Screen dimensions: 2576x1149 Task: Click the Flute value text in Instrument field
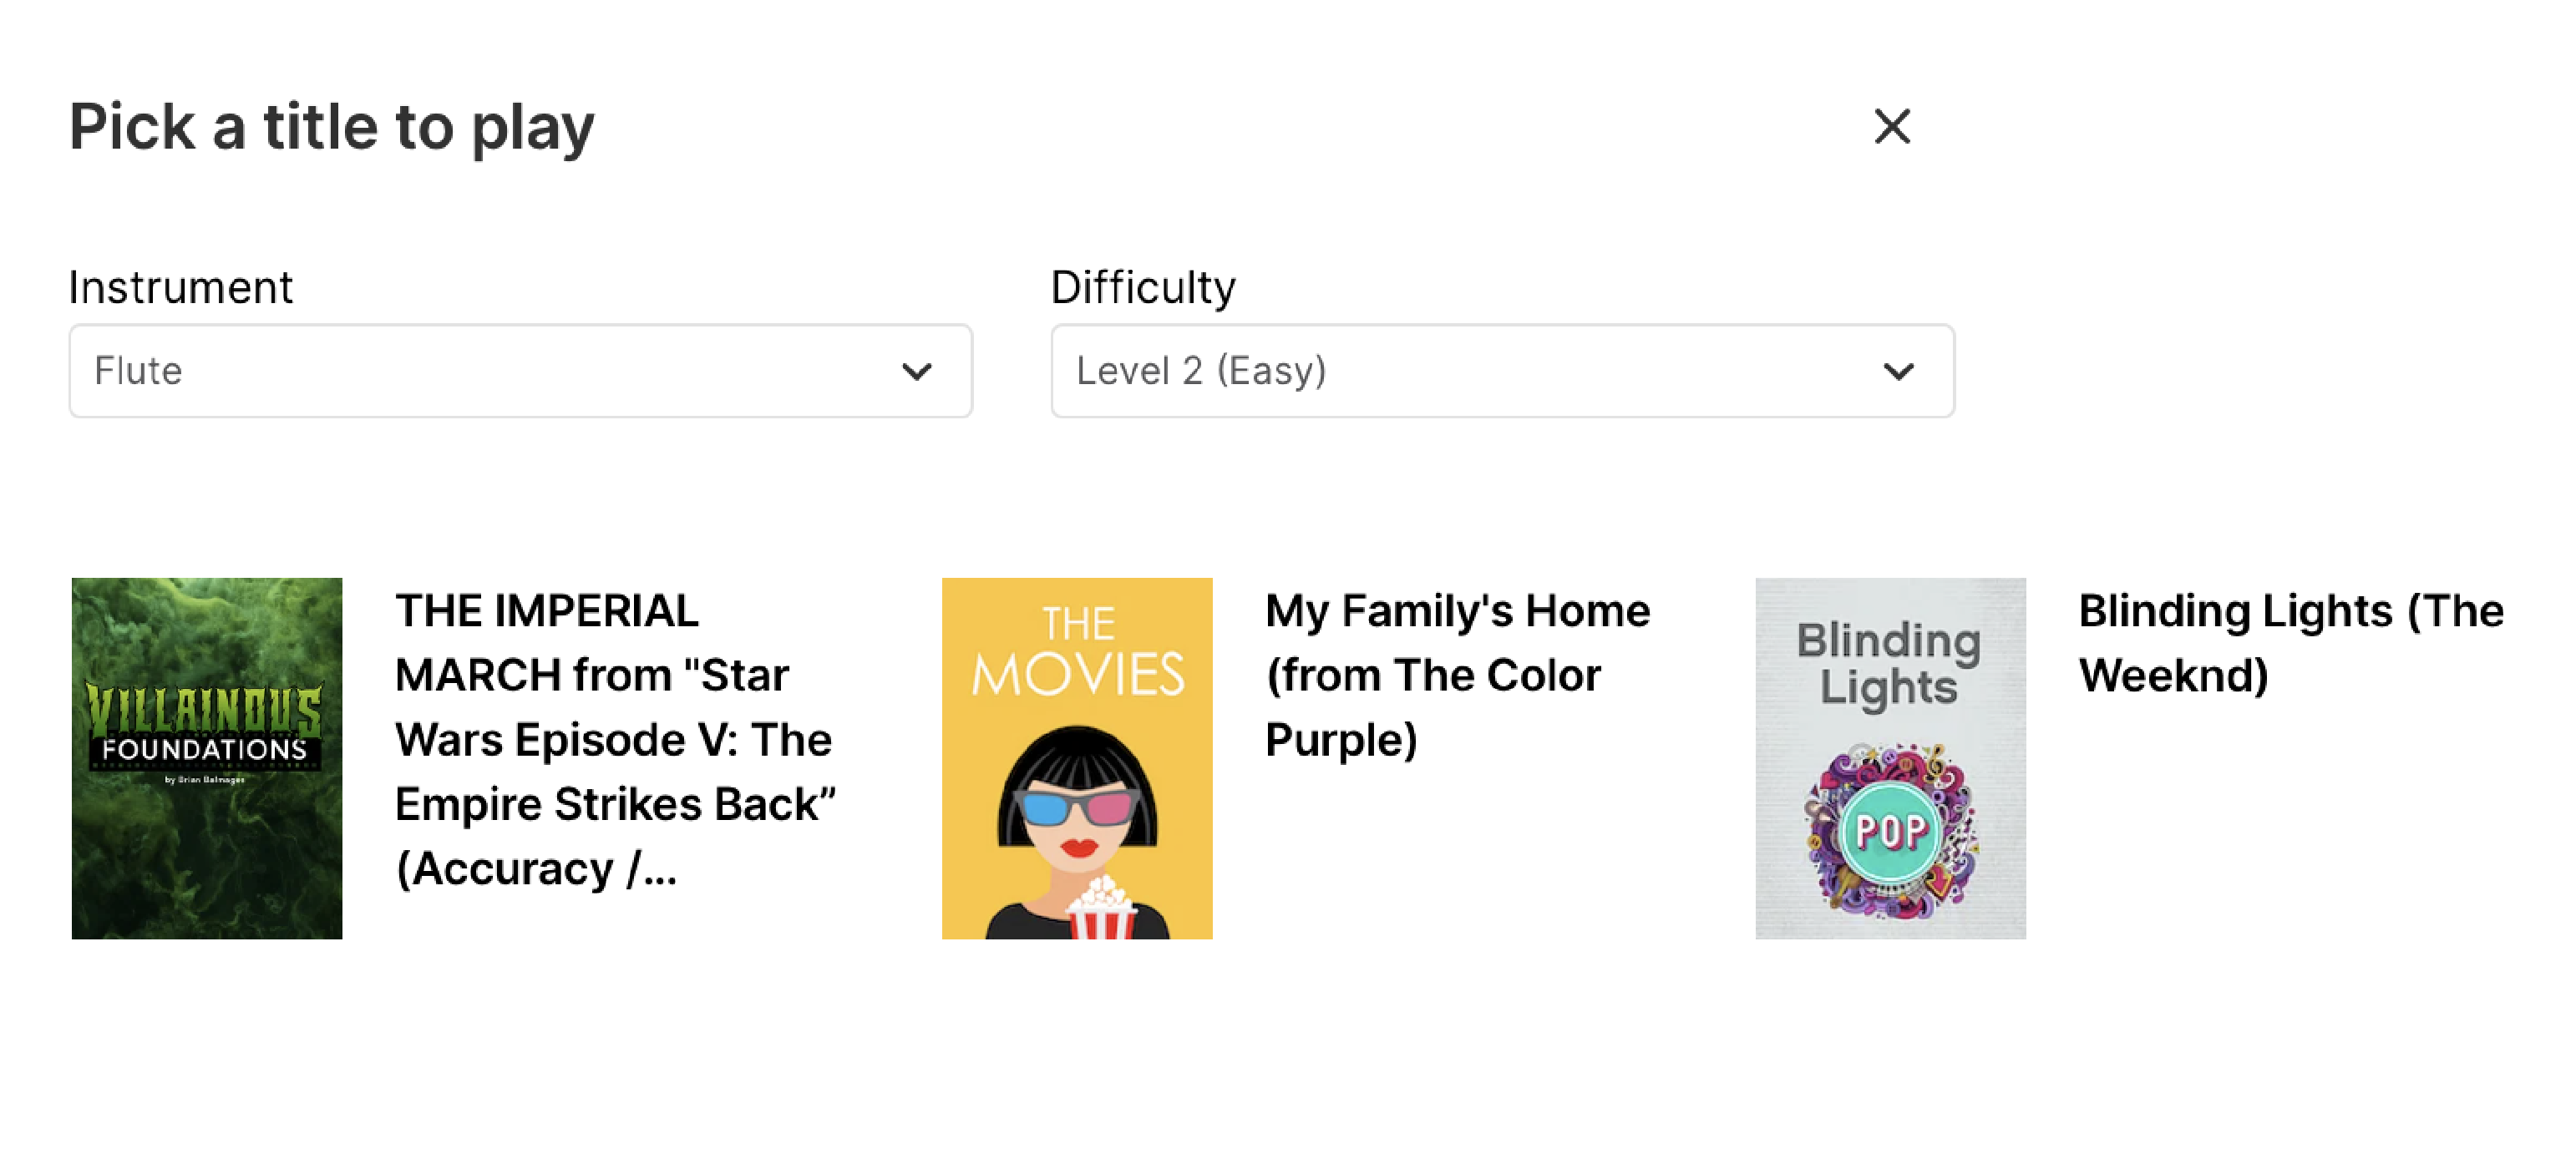click(139, 371)
